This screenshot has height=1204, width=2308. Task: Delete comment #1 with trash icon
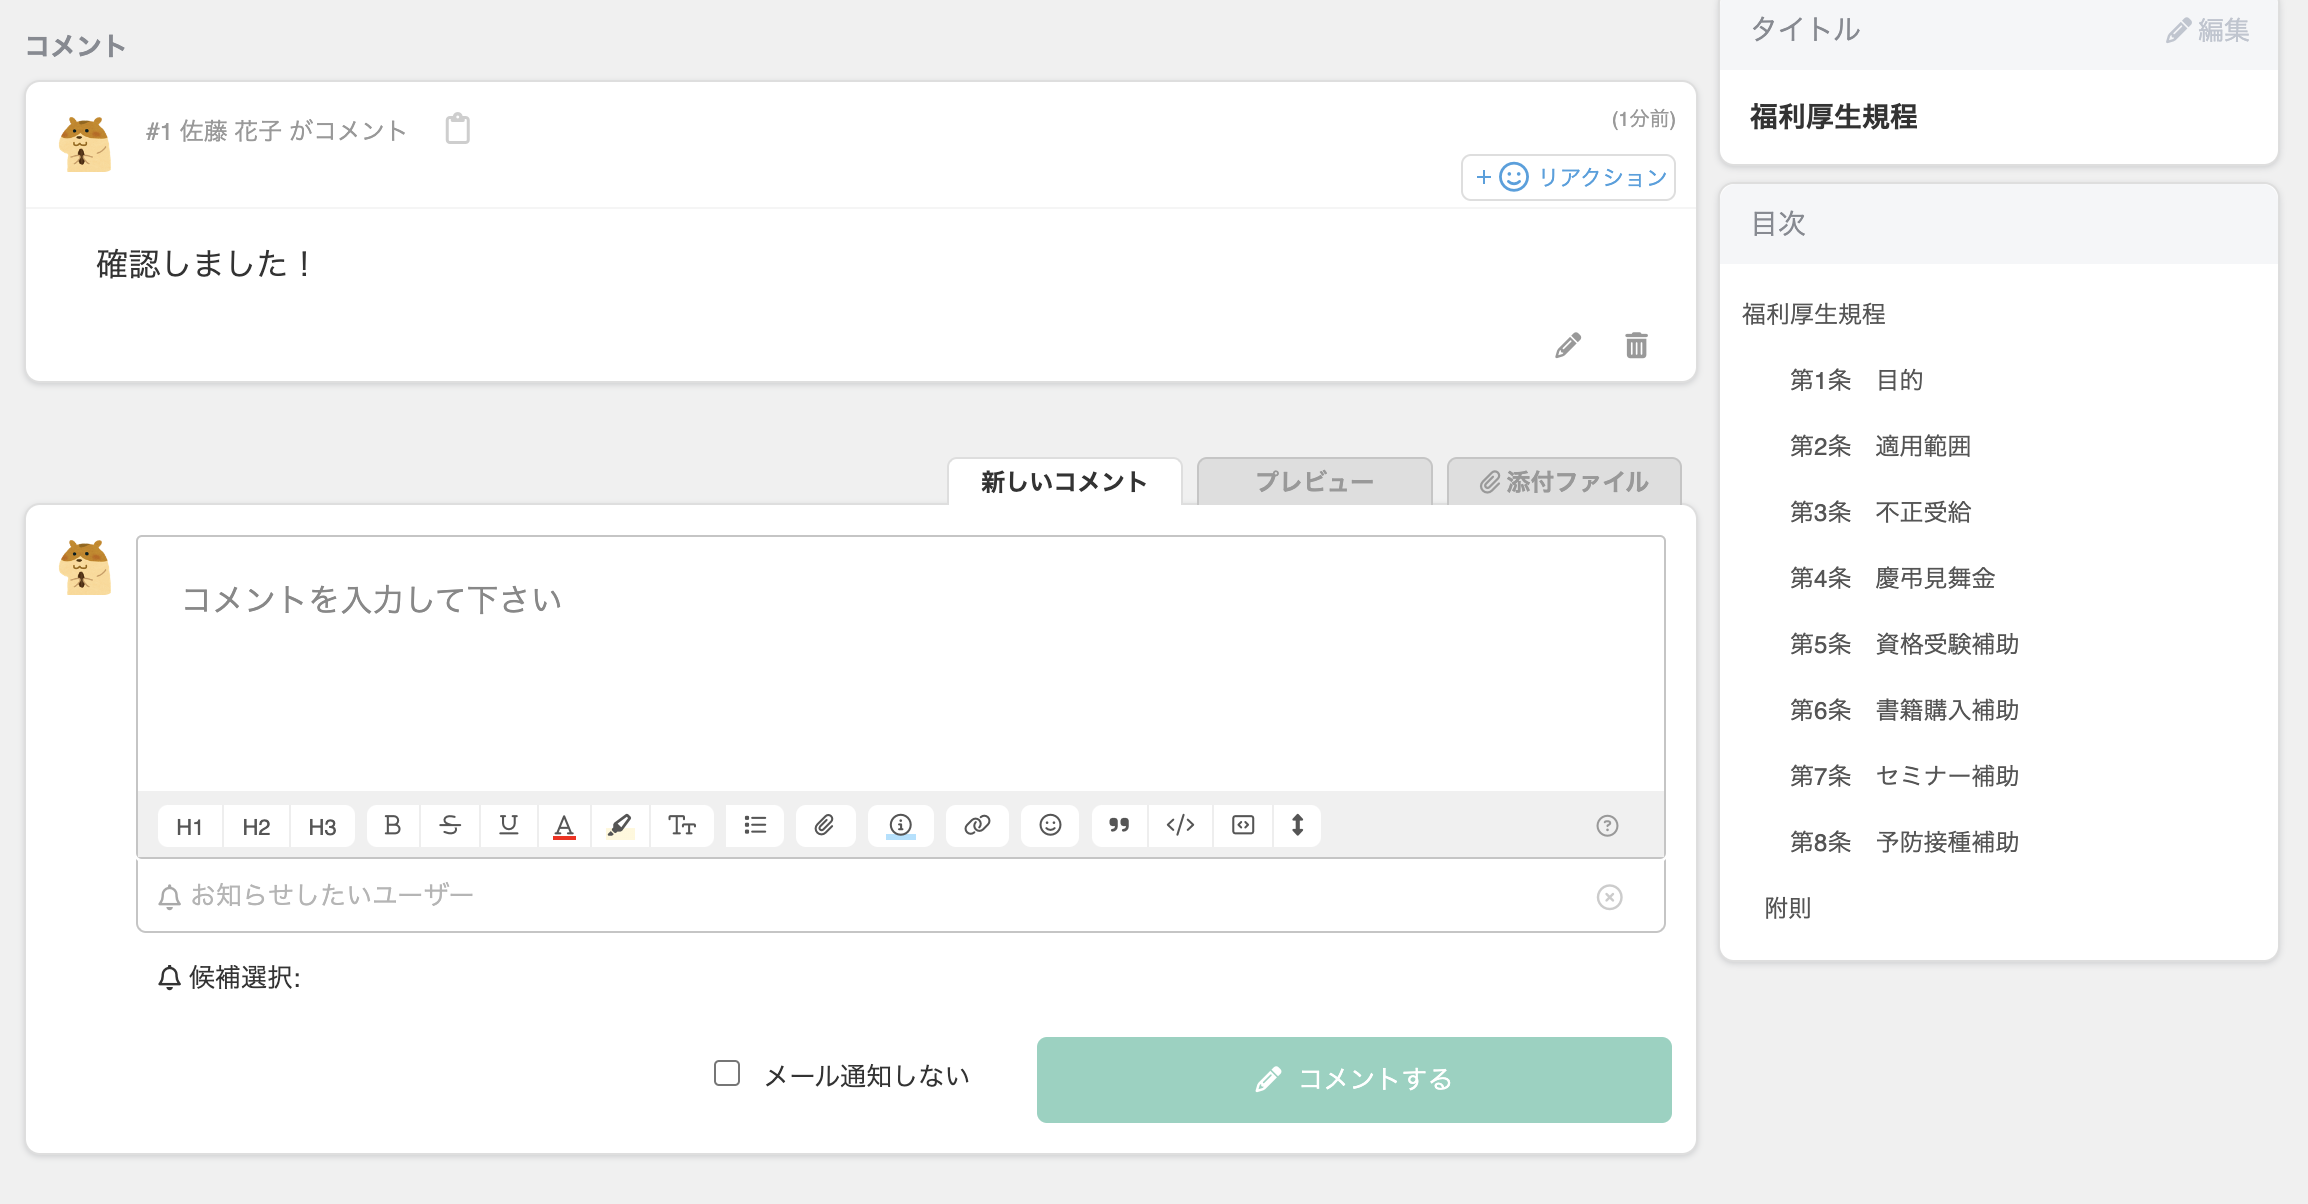click(x=1636, y=345)
